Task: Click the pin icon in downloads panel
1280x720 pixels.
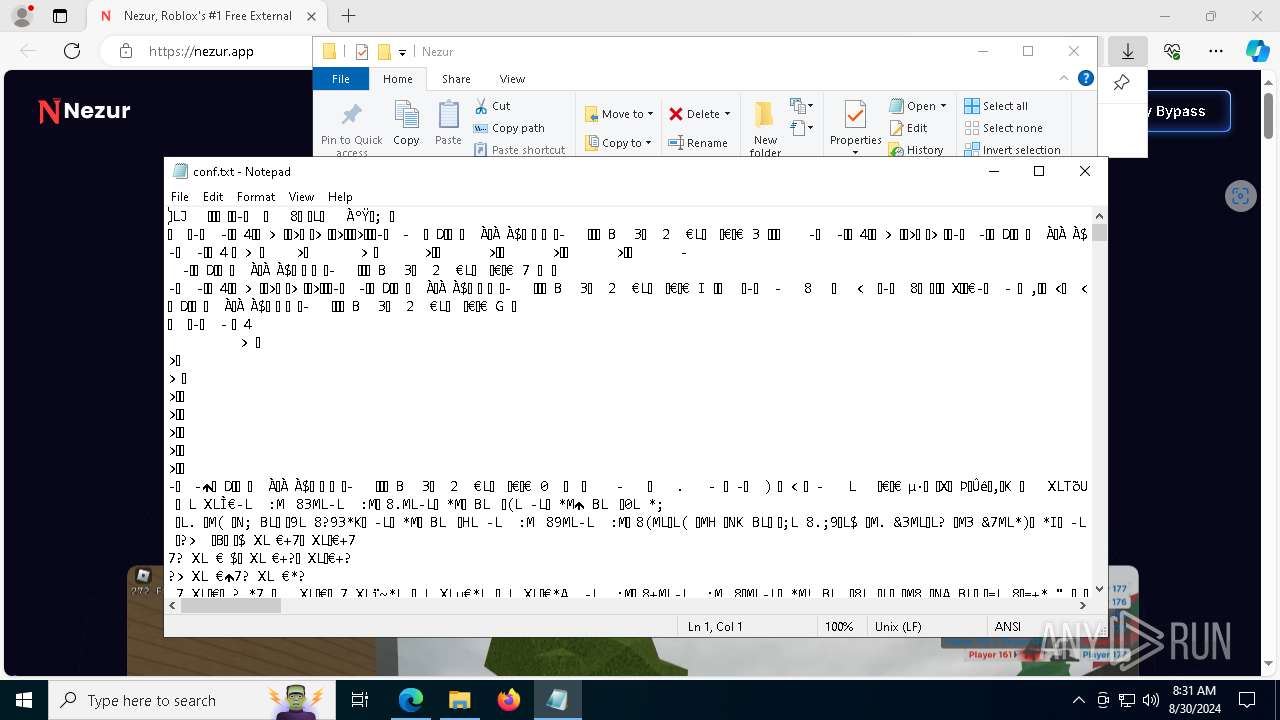Action: click(1121, 83)
